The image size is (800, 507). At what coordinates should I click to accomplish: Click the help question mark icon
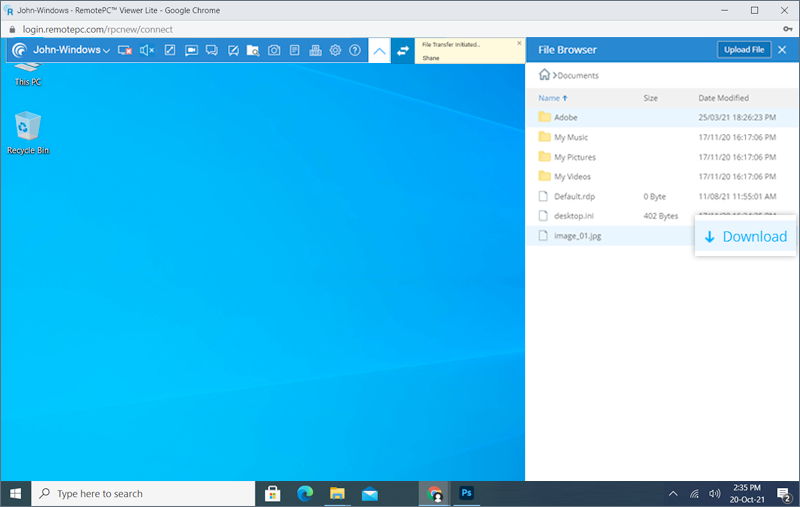(355, 50)
